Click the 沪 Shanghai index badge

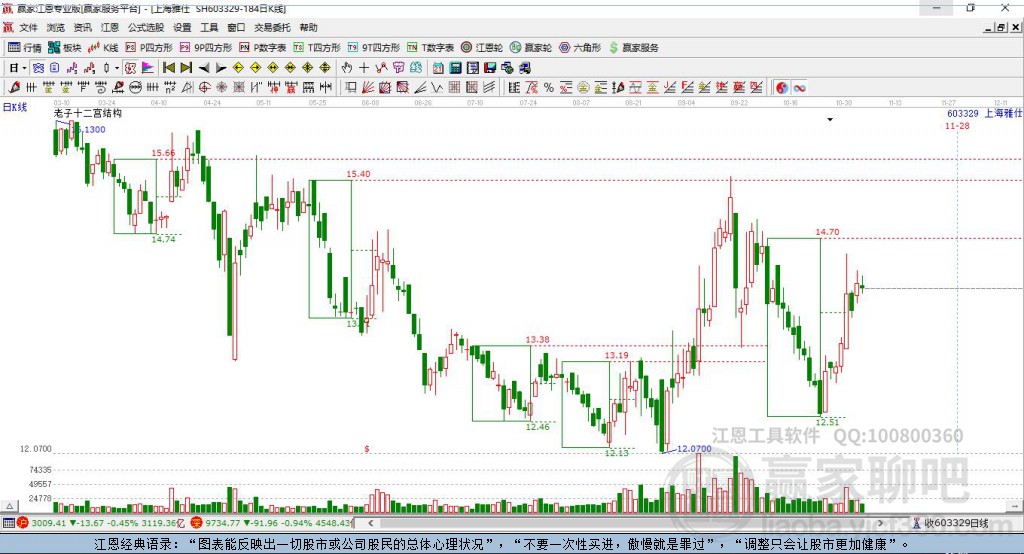pos(23,523)
